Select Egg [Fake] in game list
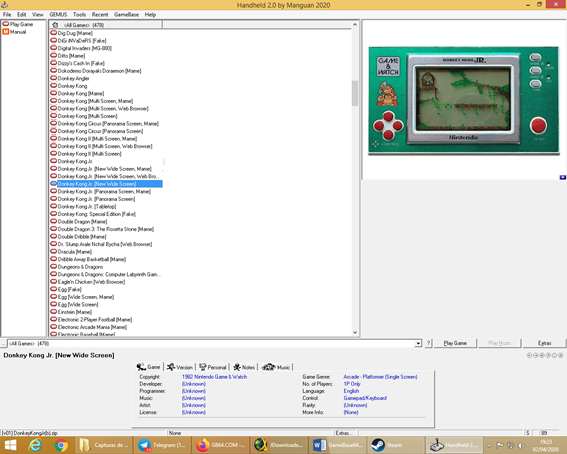Viewport: 567px width, 454px height. [70, 289]
